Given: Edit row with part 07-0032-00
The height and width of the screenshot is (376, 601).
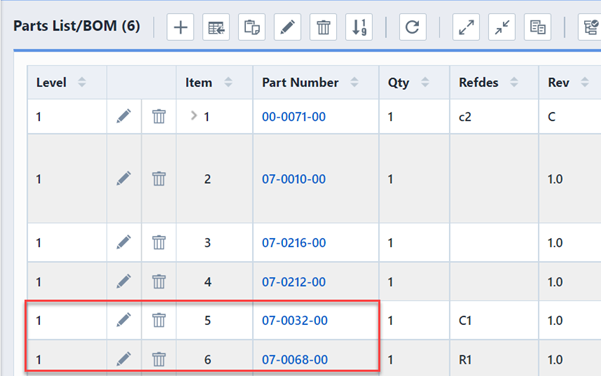Looking at the screenshot, I should pos(123,320).
